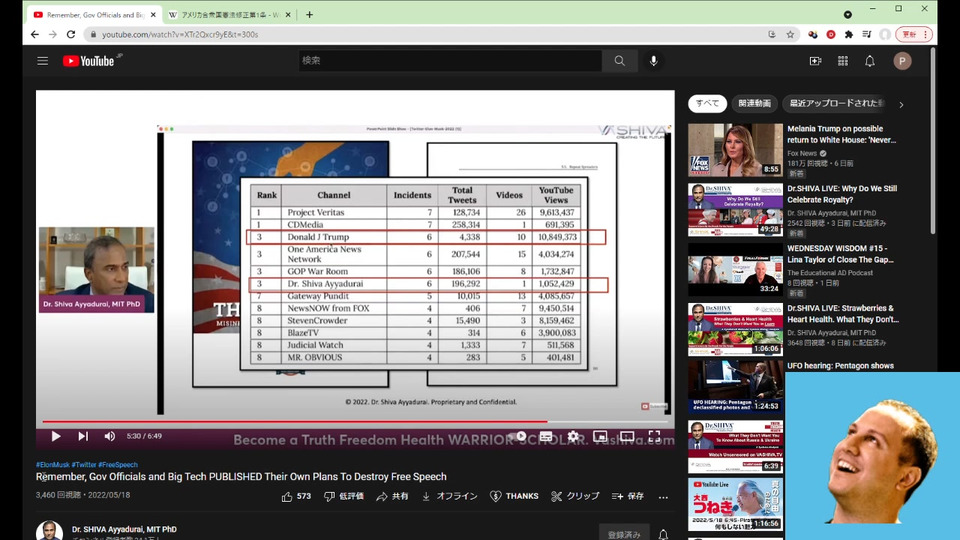
Task: Focus the YouTube search field
Action: pos(450,61)
